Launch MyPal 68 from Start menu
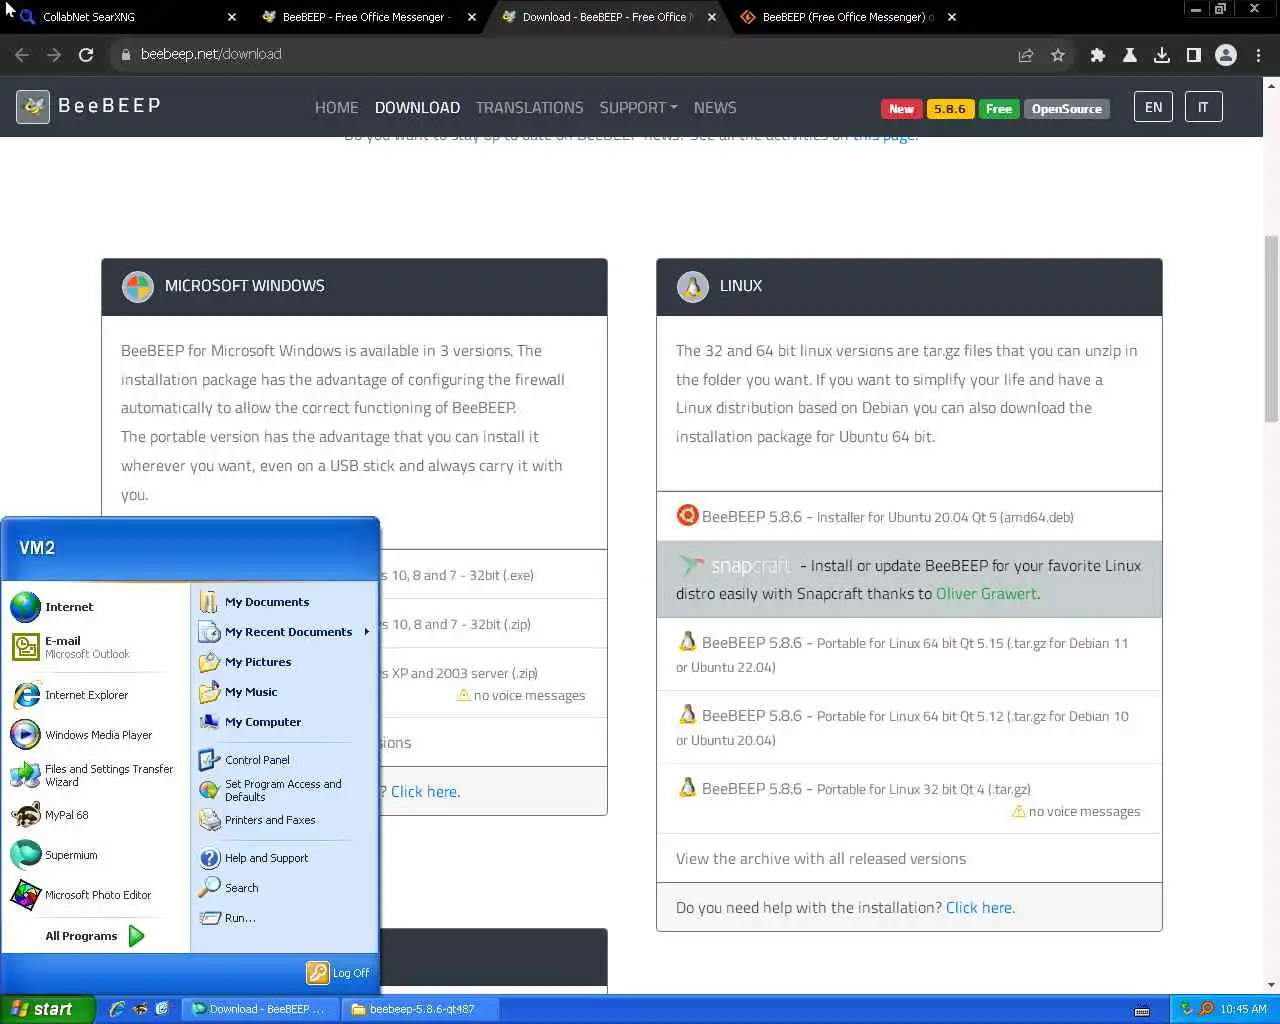Image resolution: width=1280 pixels, height=1024 pixels. pos(96,815)
